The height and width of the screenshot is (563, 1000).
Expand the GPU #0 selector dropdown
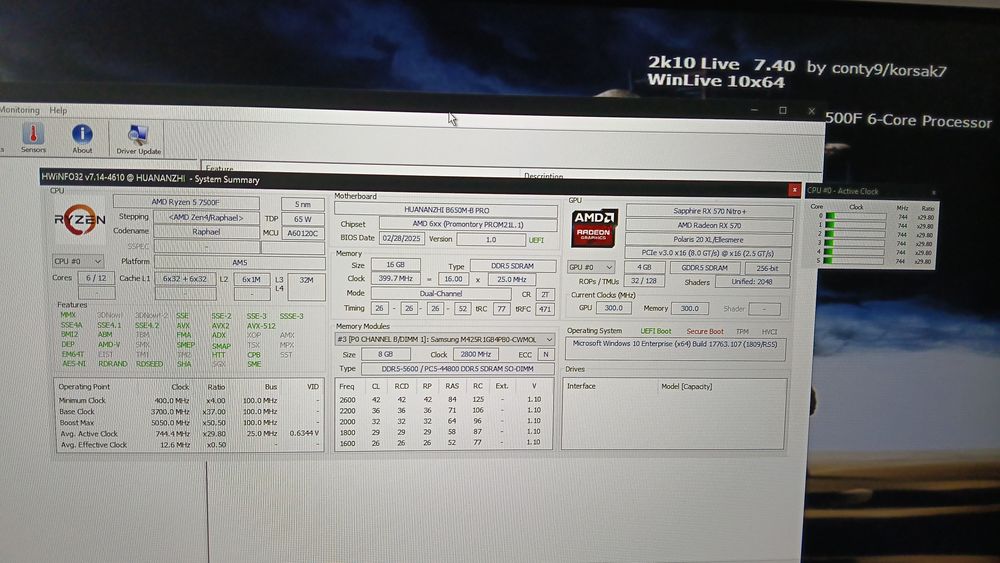click(591, 267)
